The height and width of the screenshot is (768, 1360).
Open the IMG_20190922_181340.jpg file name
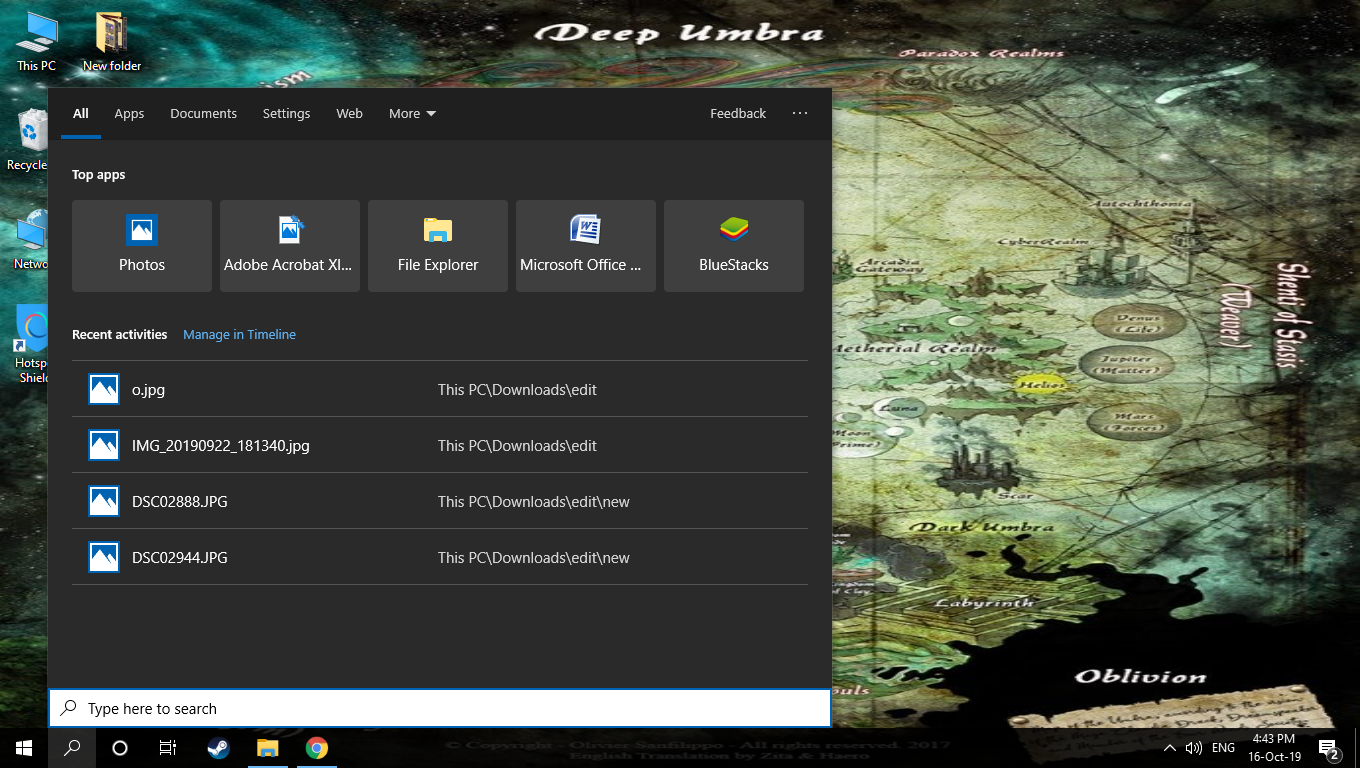coord(221,445)
